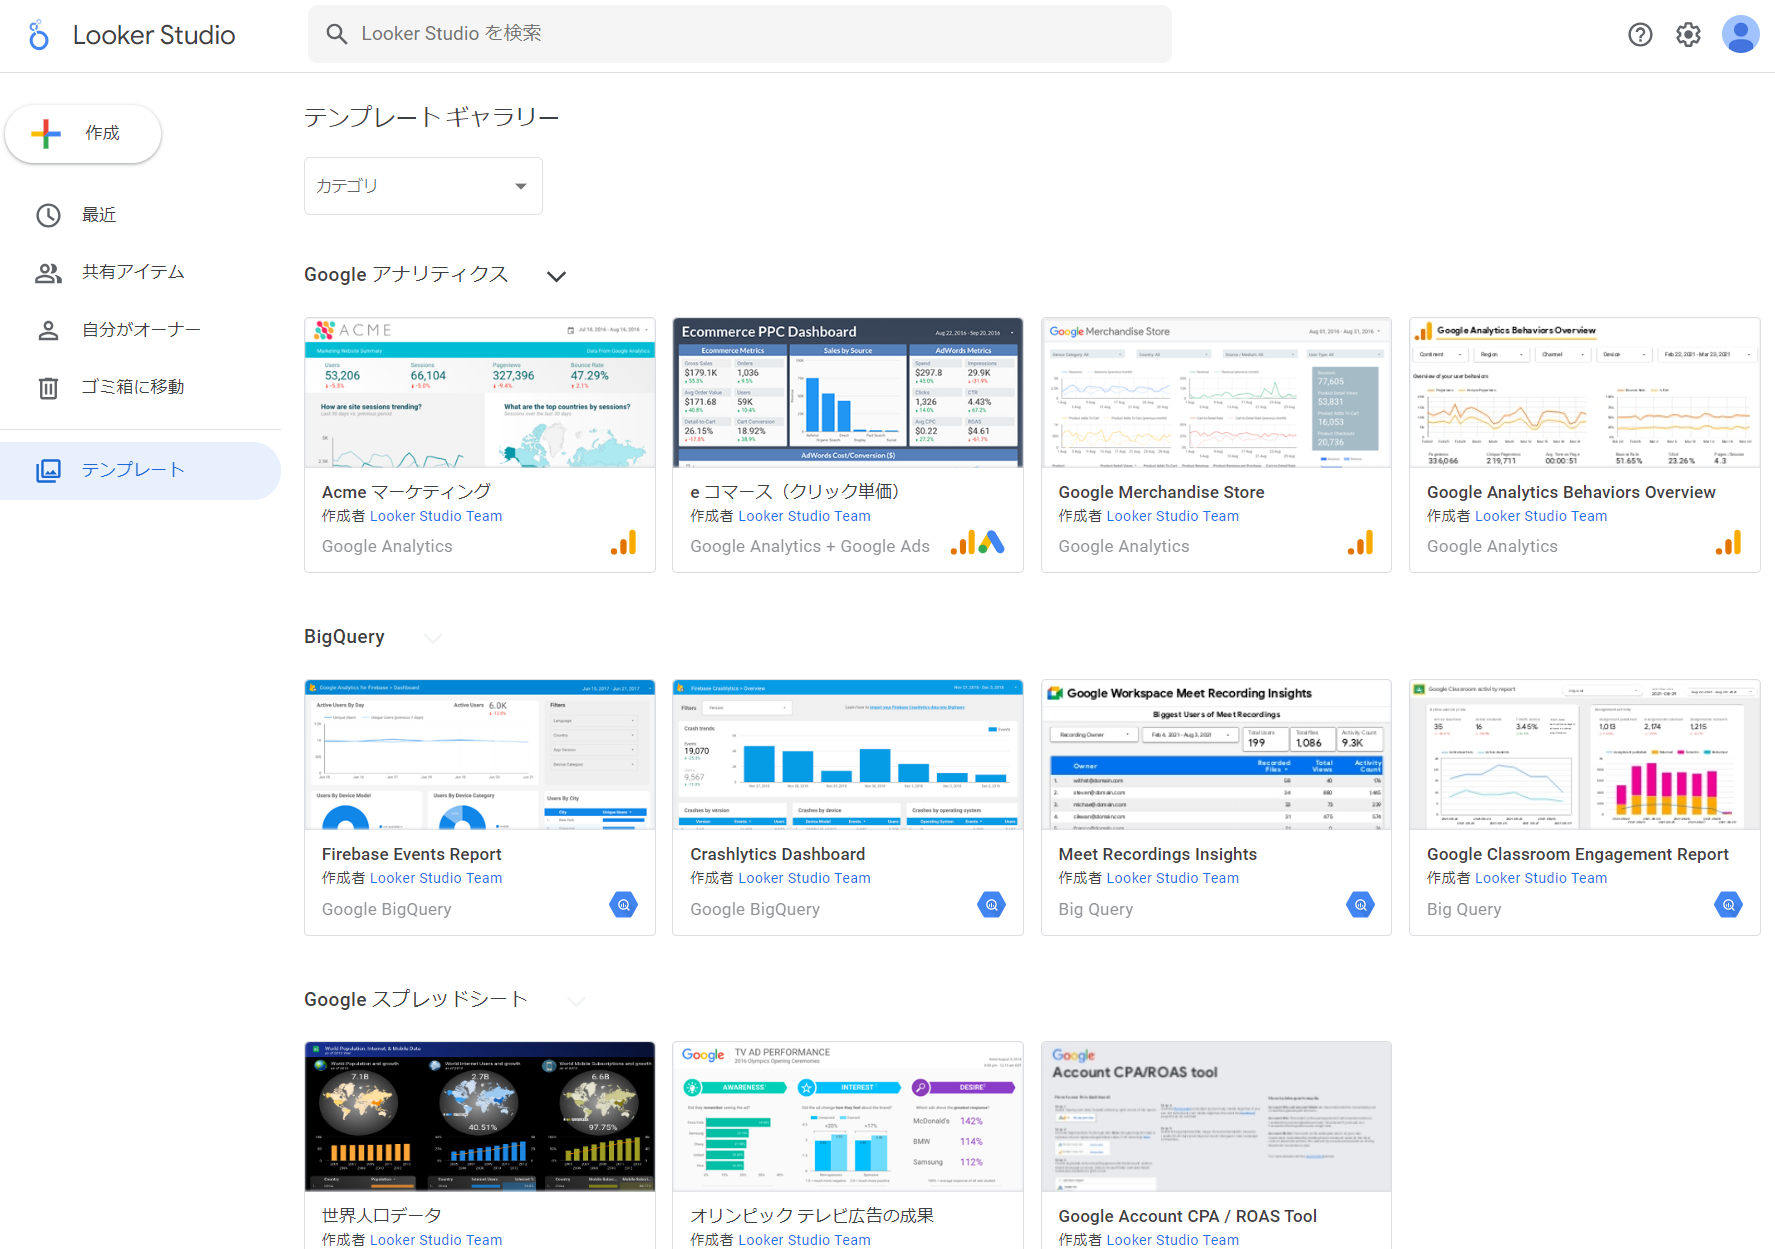Click Looker Studio Team link under Meet Recordings Insights

point(1172,878)
